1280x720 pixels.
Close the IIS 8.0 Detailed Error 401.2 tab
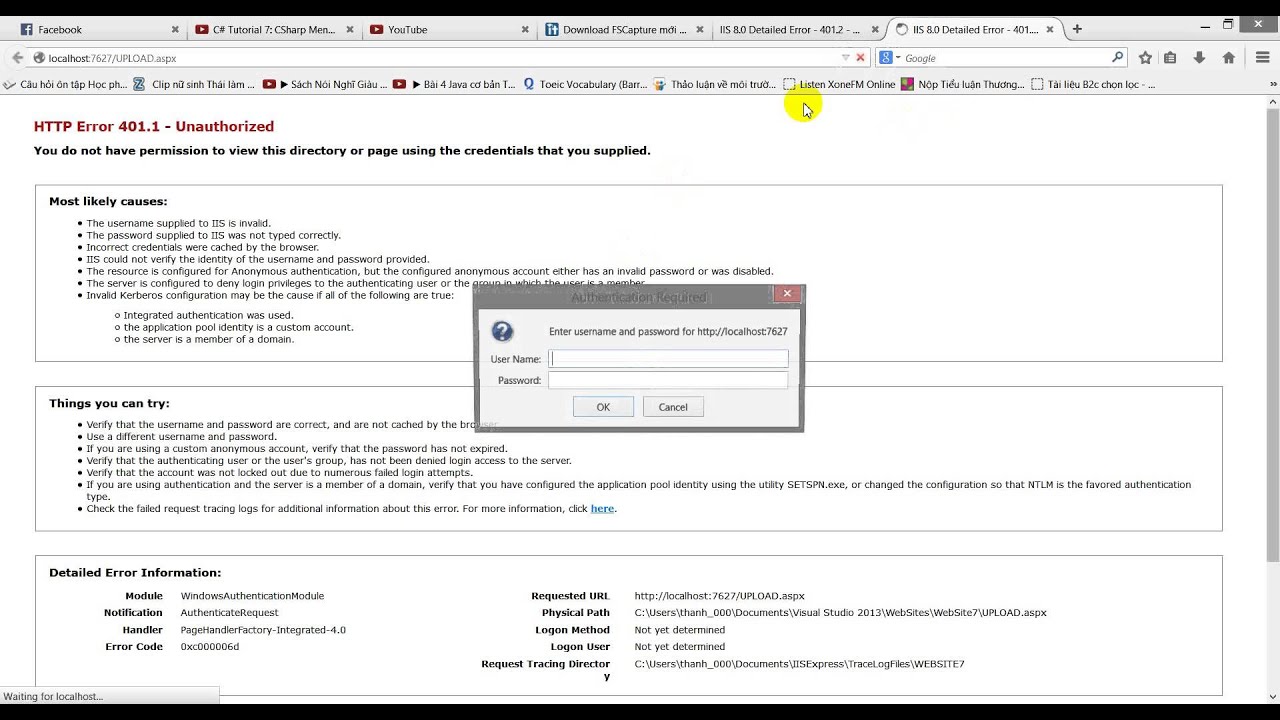(x=873, y=30)
